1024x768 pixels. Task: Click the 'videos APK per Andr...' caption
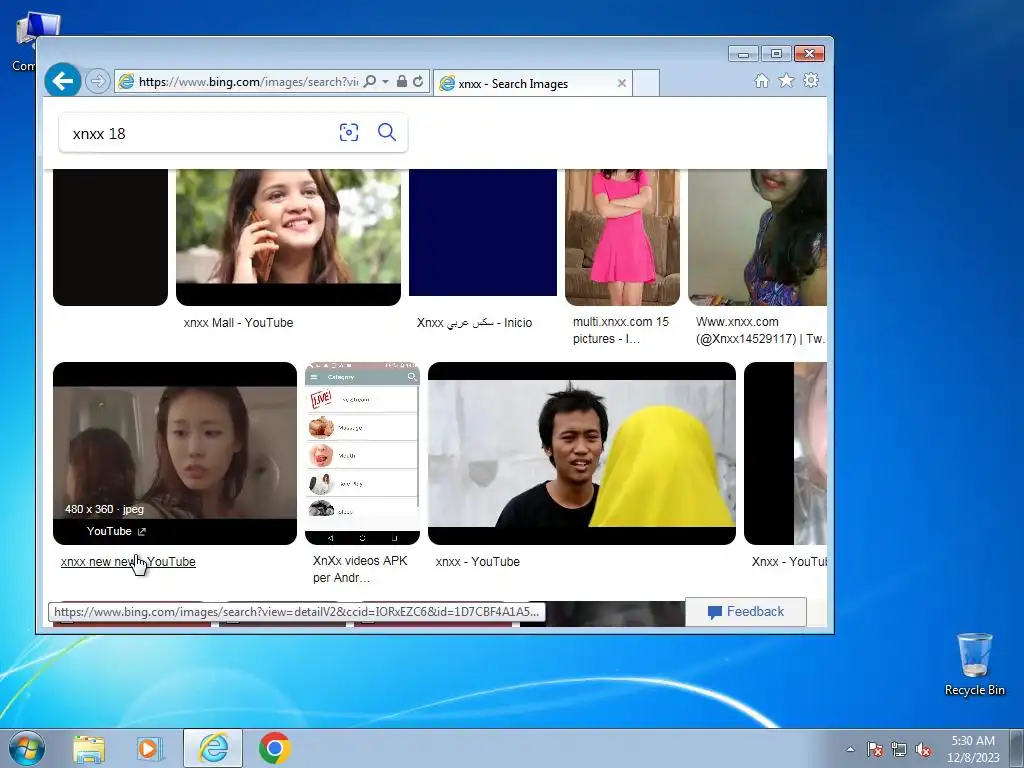(x=360, y=569)
